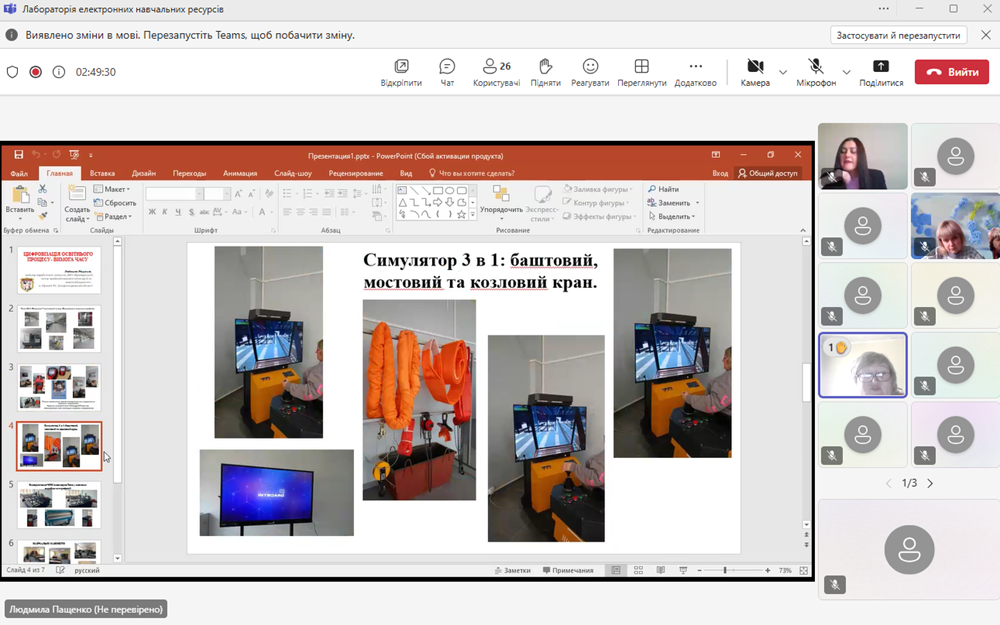Screen dimensions: 1000x625
Task: Click the recording indicator icon
Action: click(x=36, y=72)
